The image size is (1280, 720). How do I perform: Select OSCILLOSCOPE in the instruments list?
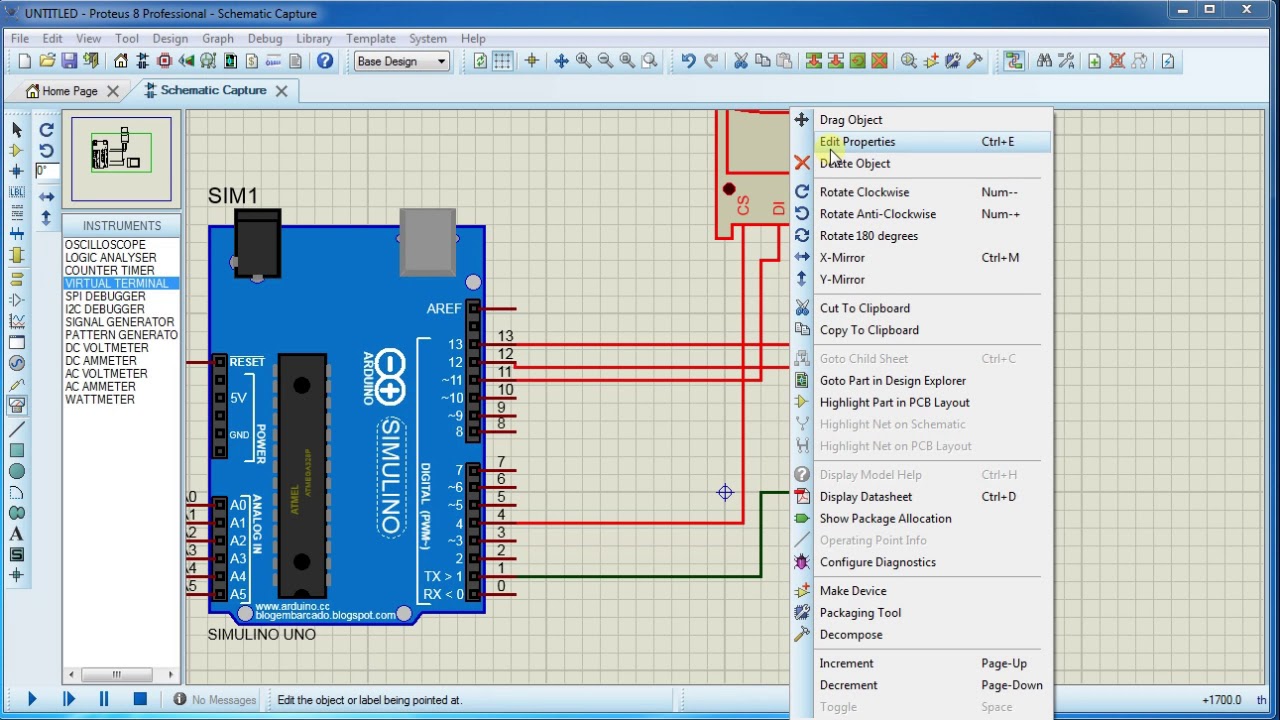tap(105, 245)
